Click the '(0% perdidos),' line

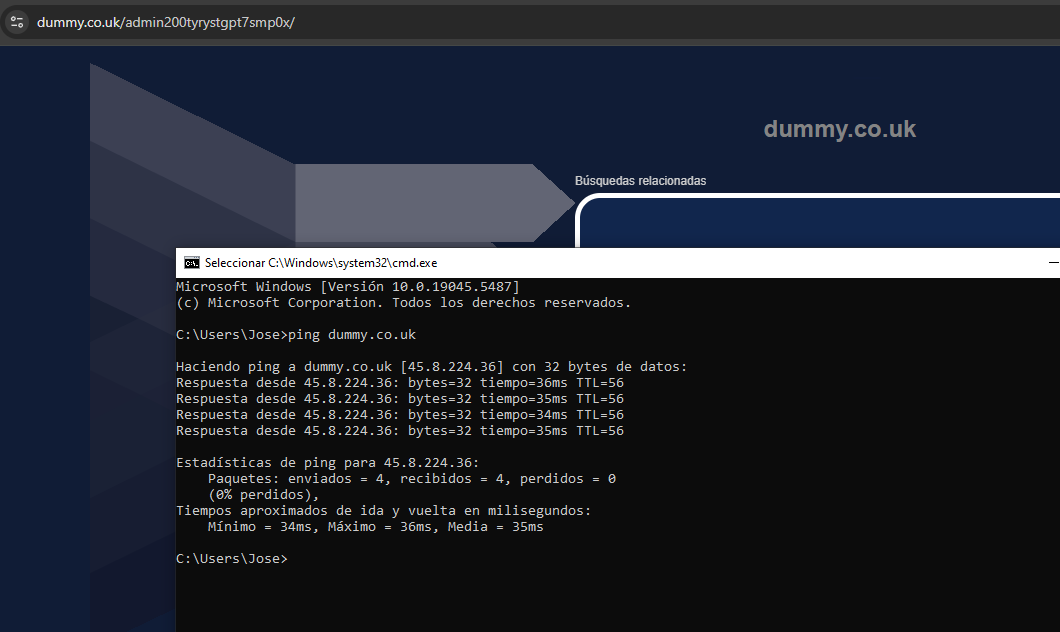(264, 495)
